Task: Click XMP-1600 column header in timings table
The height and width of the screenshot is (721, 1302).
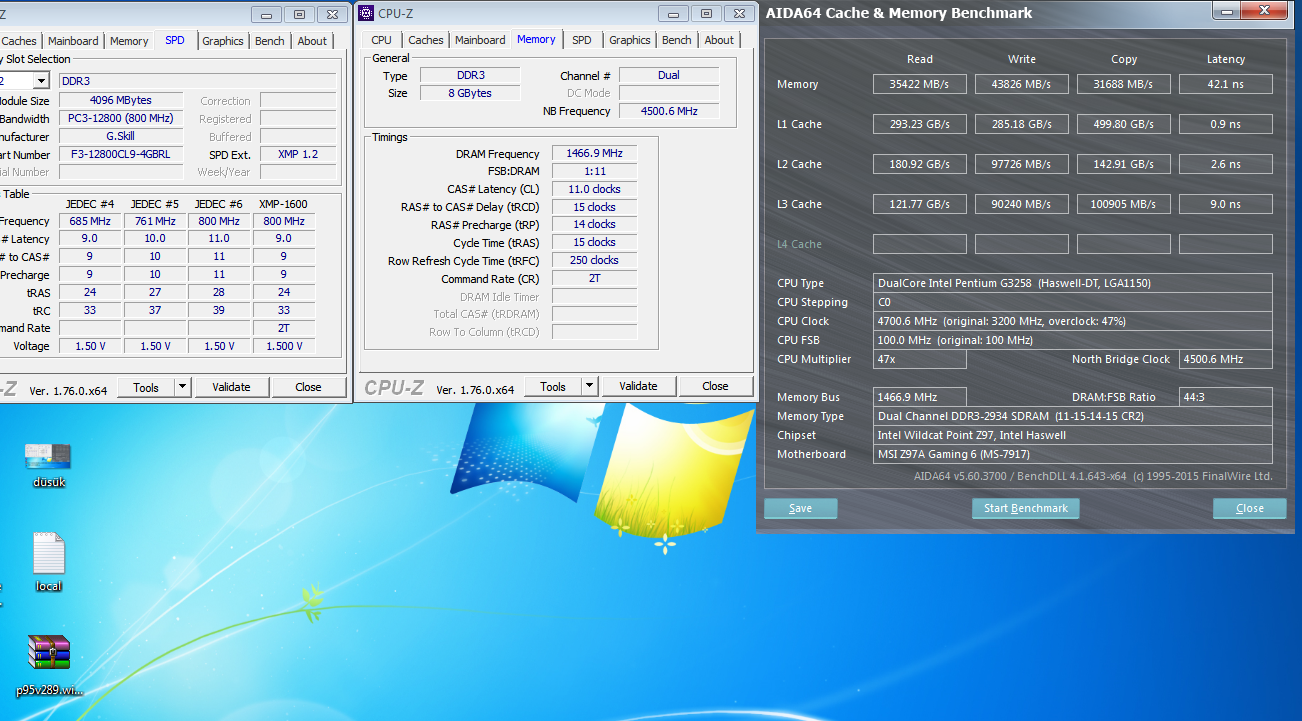Action: click(x=283, y=204)
